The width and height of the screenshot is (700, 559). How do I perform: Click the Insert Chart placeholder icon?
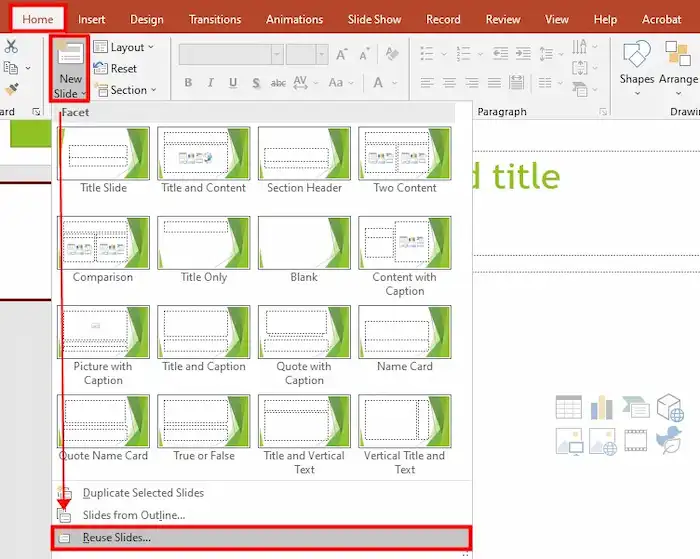(602, 408)
